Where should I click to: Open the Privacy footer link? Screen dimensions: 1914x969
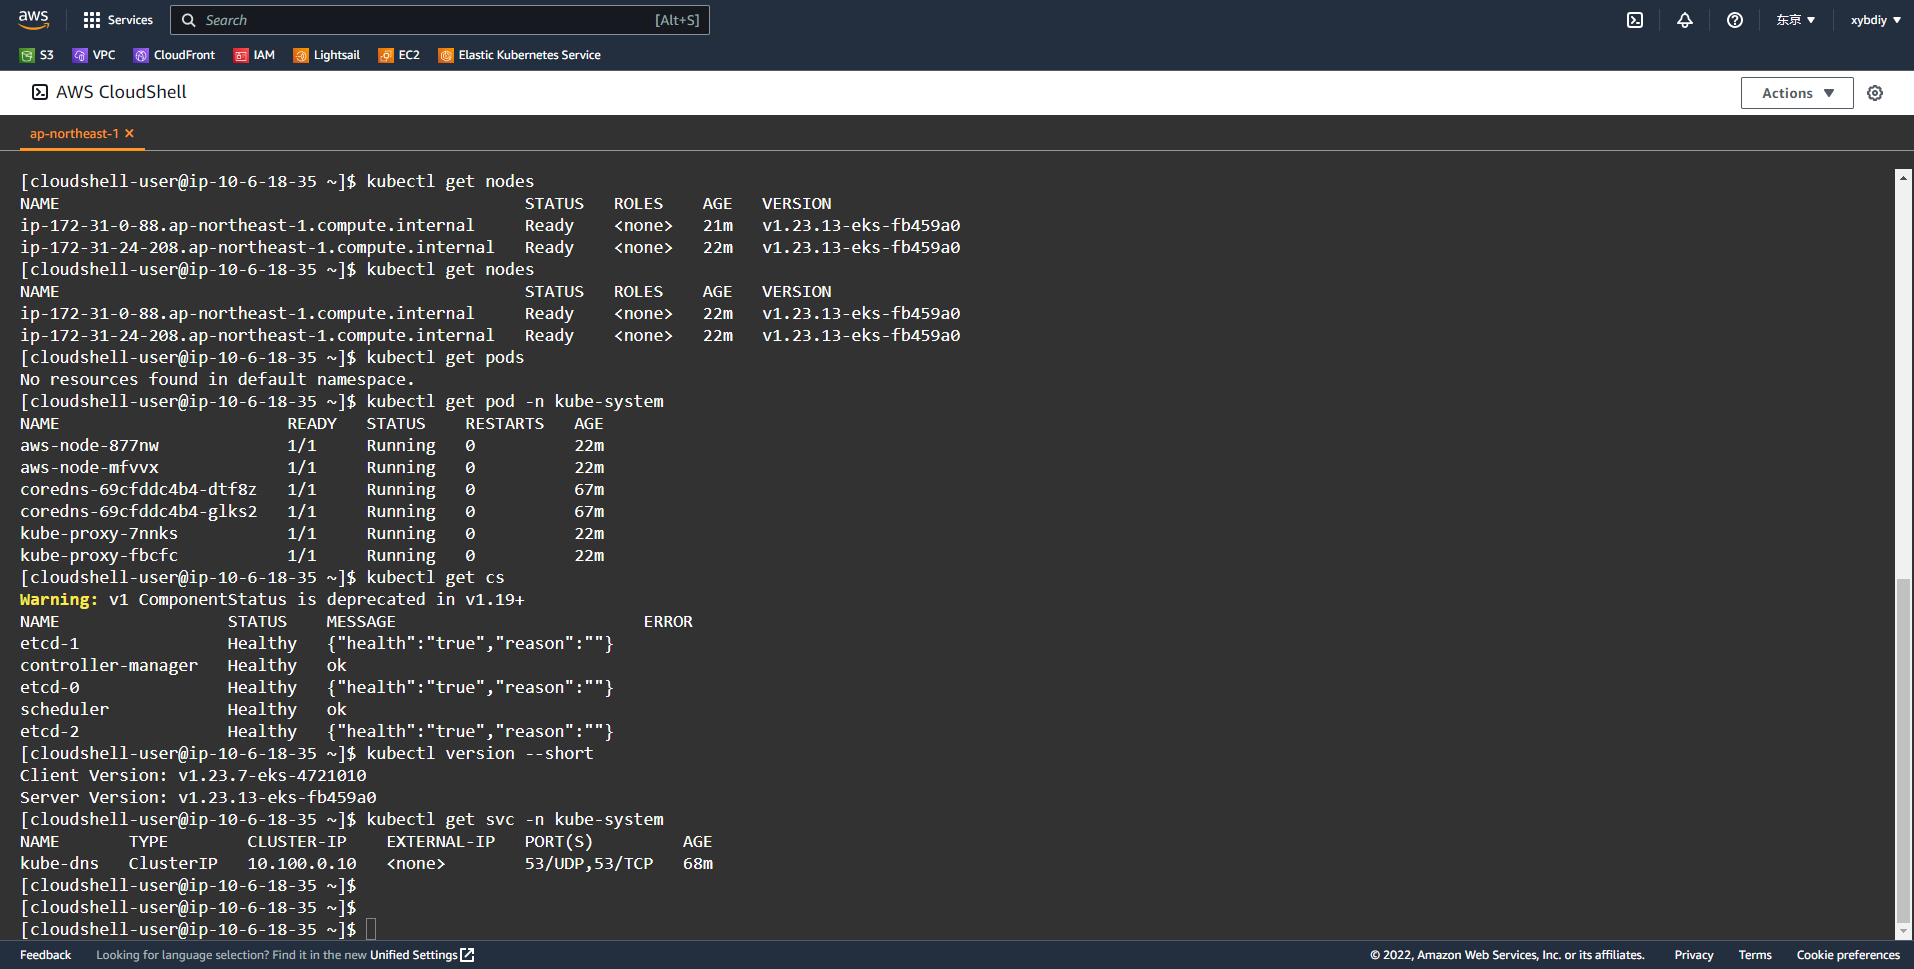(1694, 955)
